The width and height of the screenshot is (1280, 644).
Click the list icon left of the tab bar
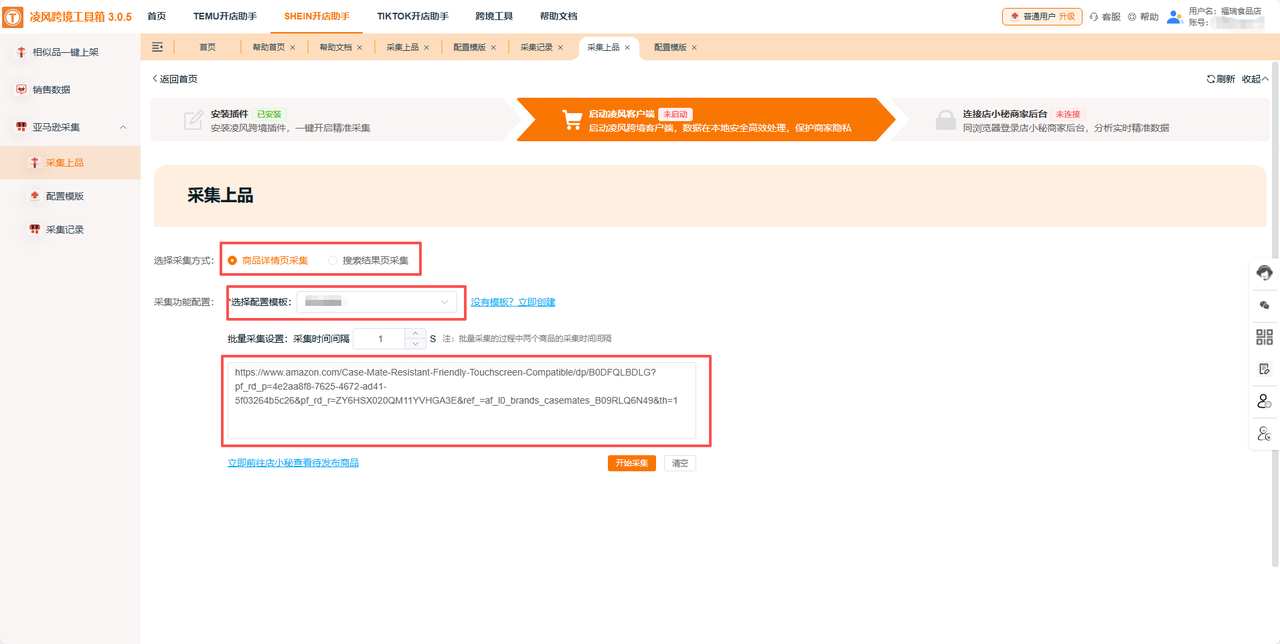[x=157, y=46]
